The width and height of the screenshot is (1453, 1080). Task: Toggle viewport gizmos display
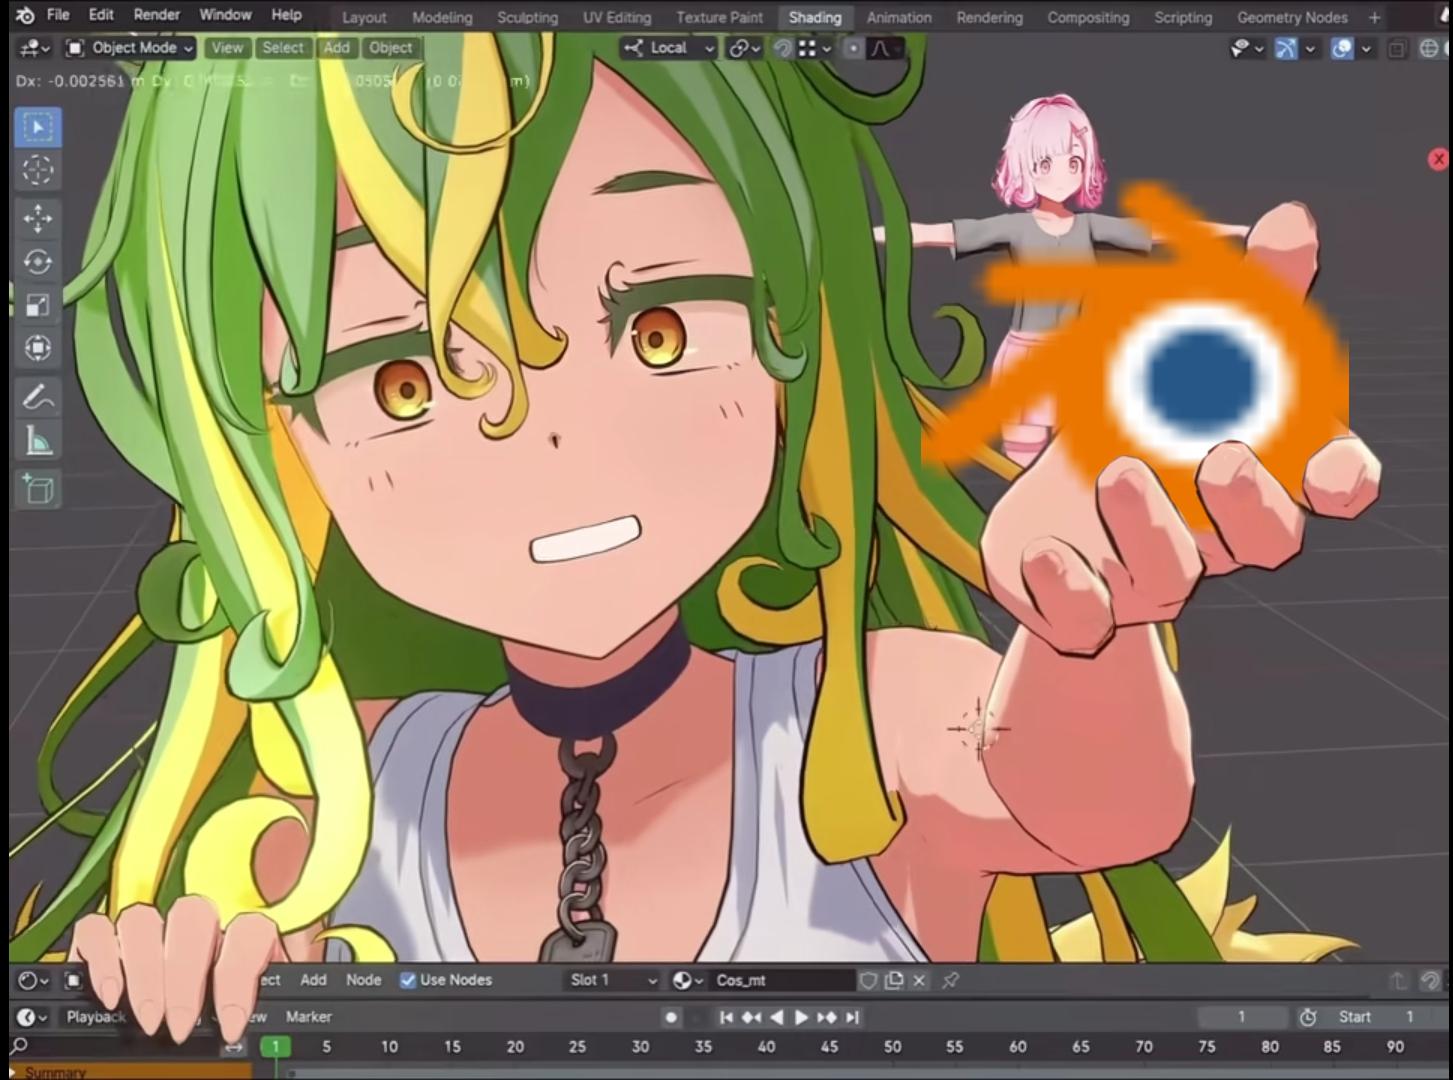click(1287, 48)
